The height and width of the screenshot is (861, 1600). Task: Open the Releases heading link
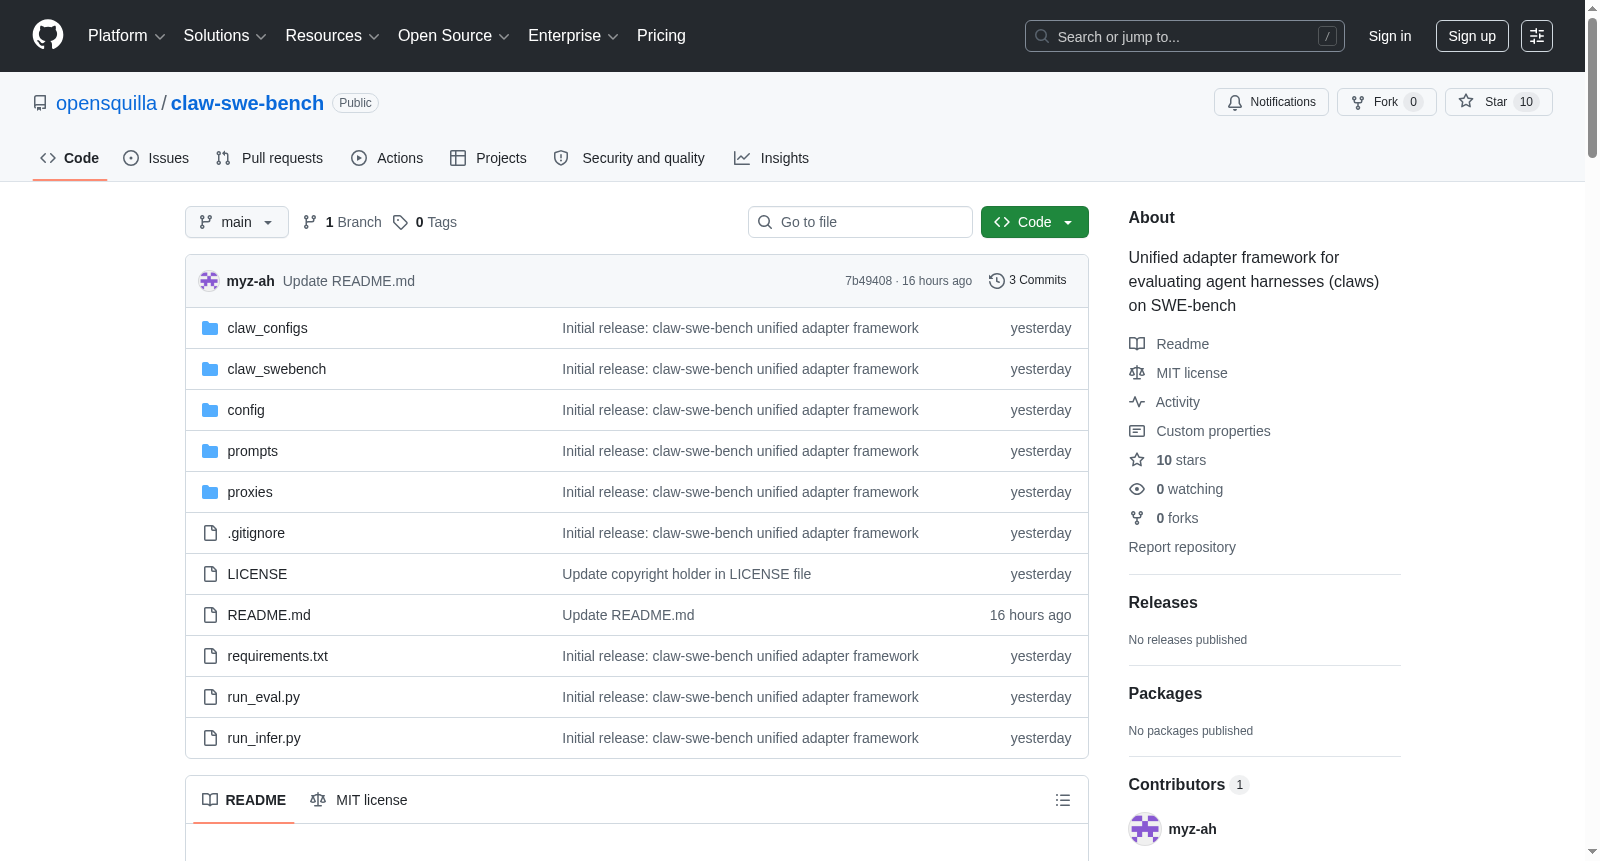pos(1163,603)
